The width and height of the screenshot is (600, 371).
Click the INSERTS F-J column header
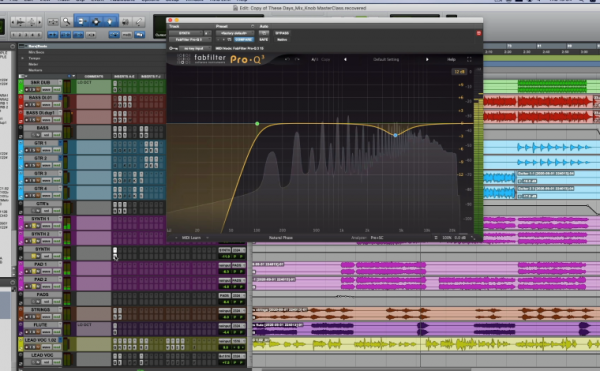[151, 76]
